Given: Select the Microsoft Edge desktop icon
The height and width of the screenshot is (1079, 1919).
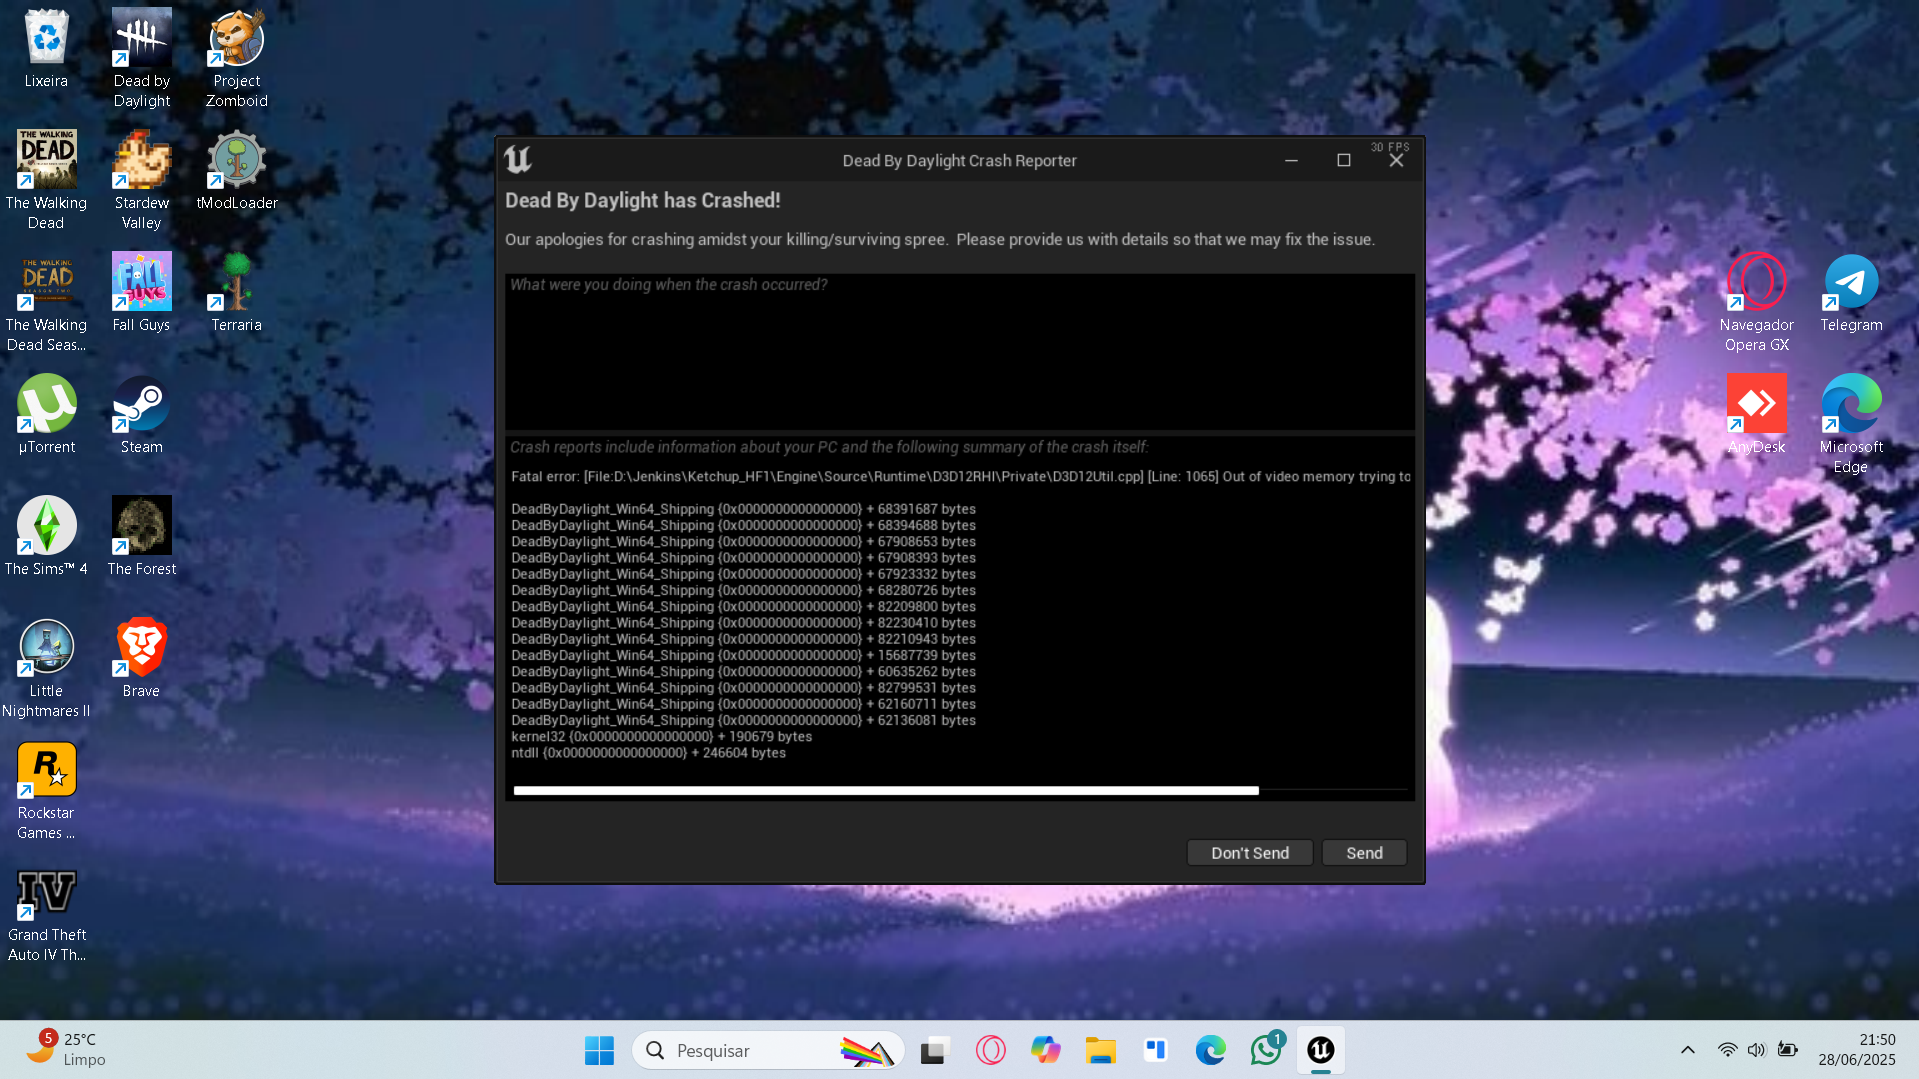Looking at the screenshot, I should coord(1851,424).
